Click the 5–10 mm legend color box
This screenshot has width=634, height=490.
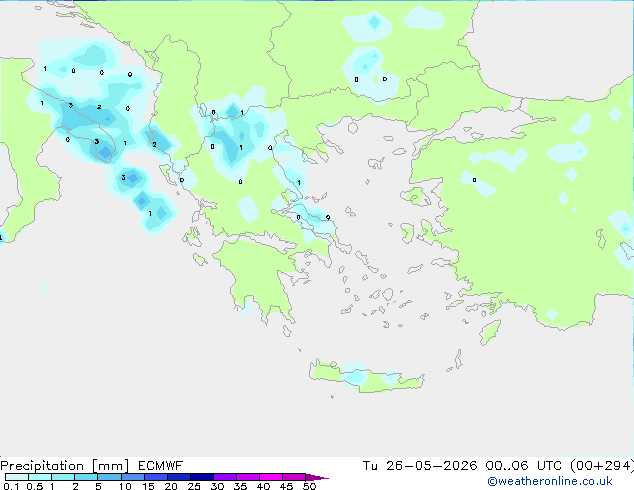[109, 477]
